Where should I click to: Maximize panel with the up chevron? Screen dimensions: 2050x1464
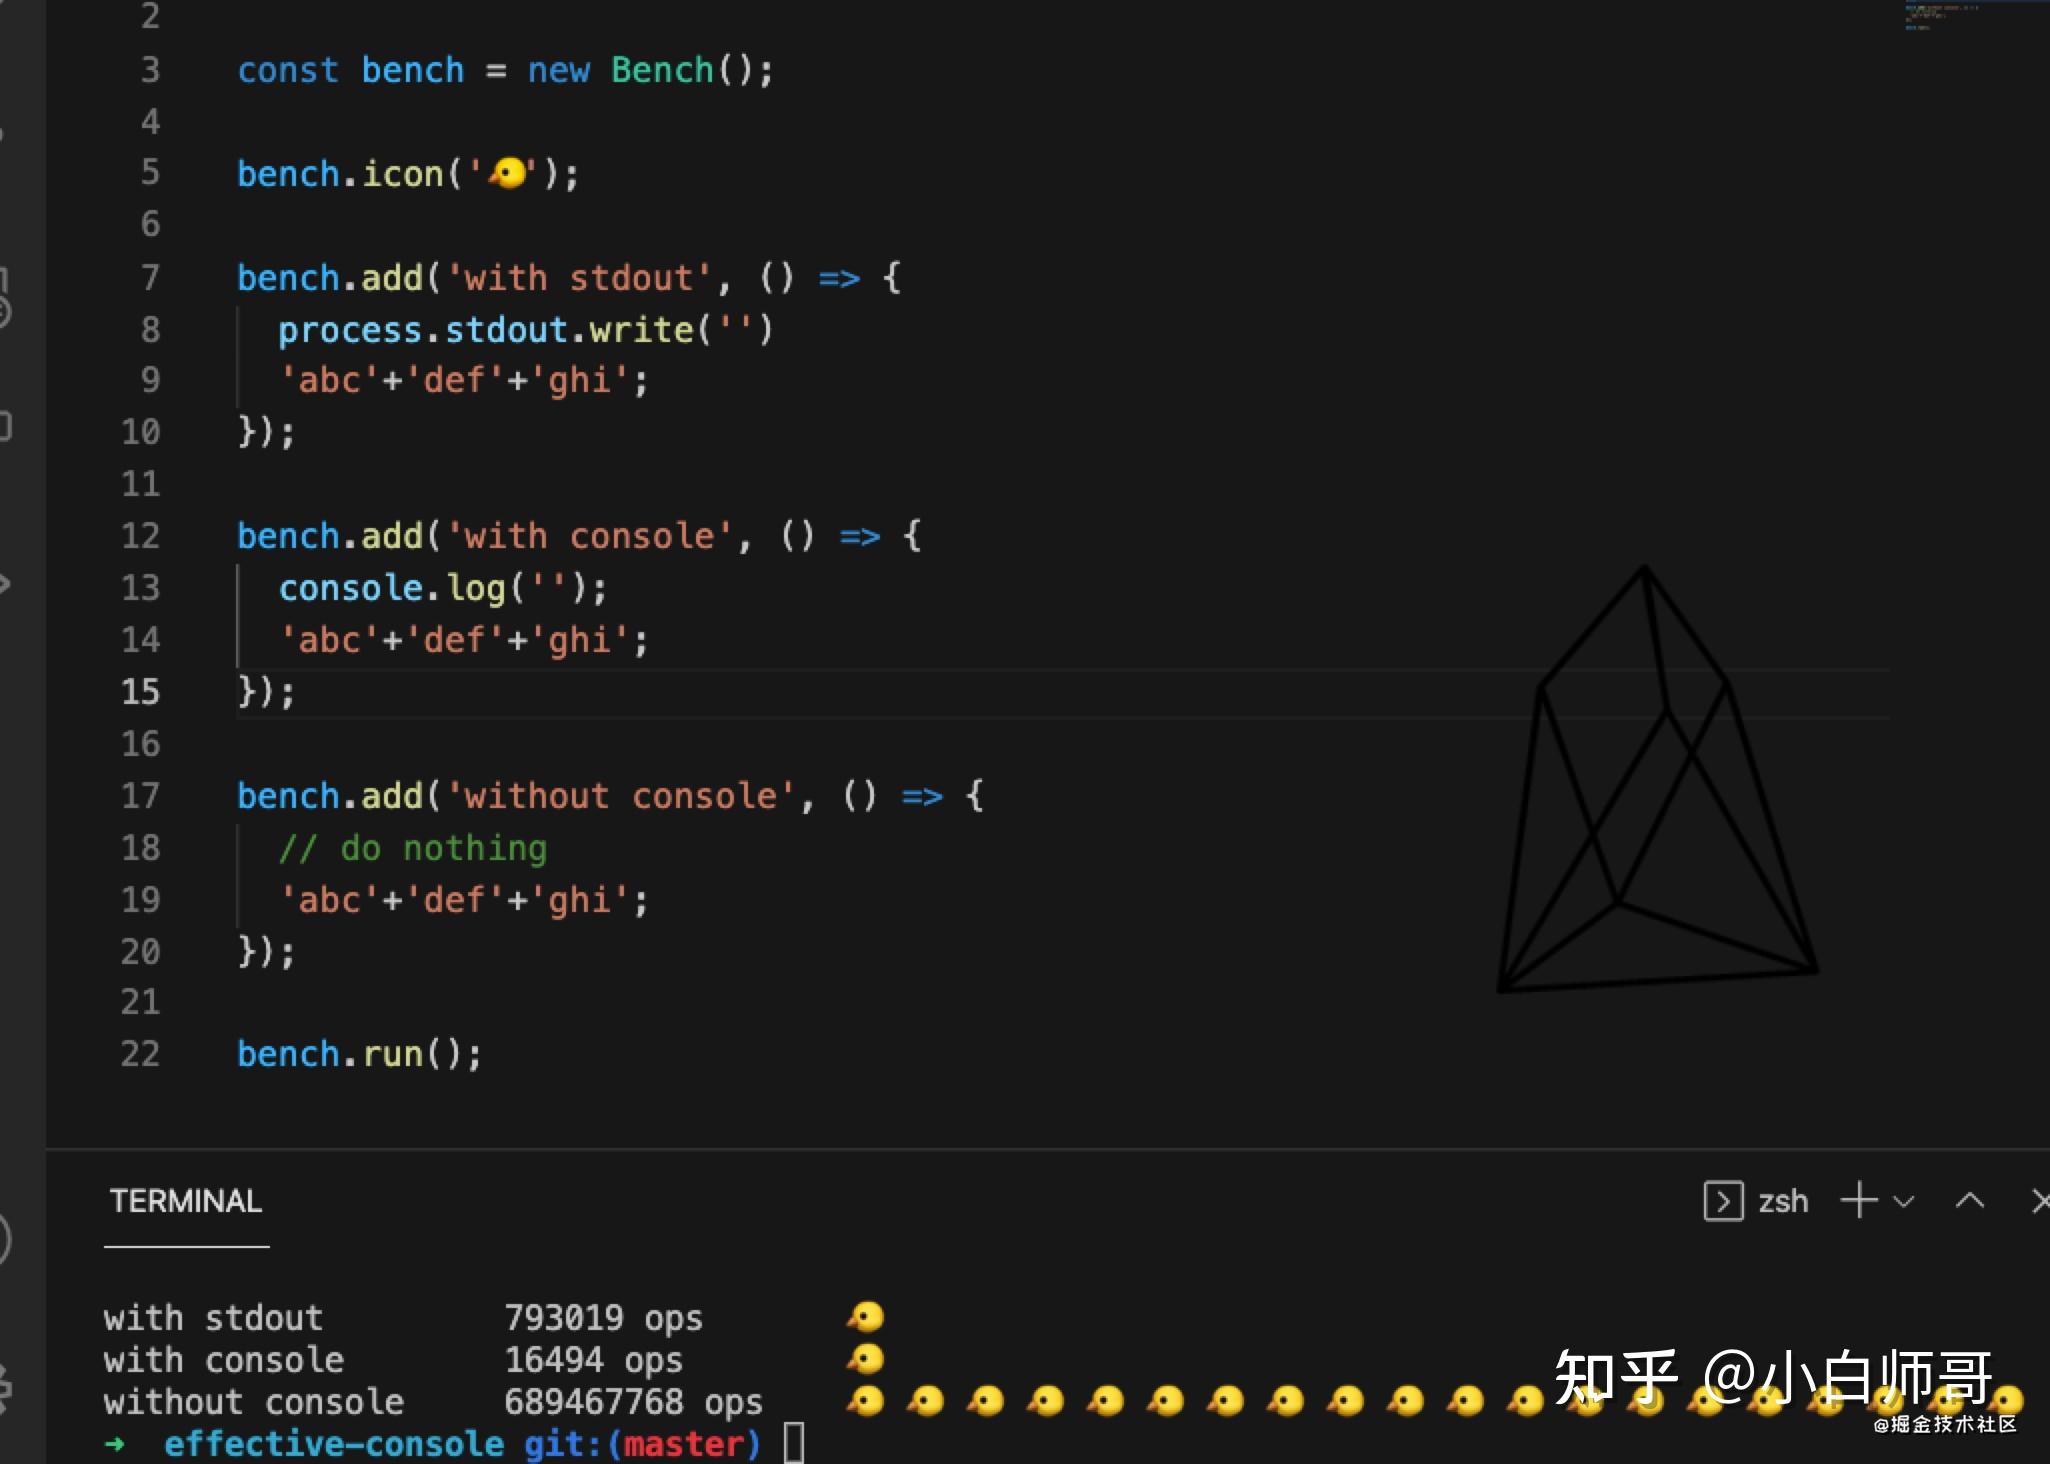(x=1970, y=1200)
